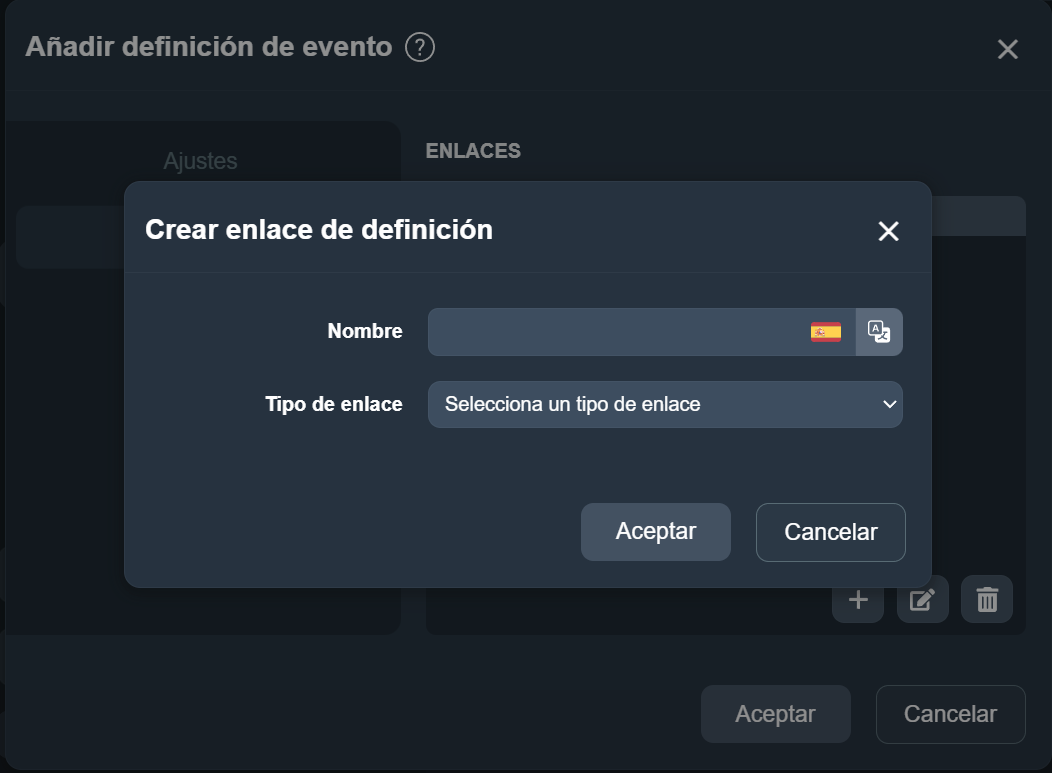
Task: Select the edit link pencil icon
Action: click(x=922, y=599)
